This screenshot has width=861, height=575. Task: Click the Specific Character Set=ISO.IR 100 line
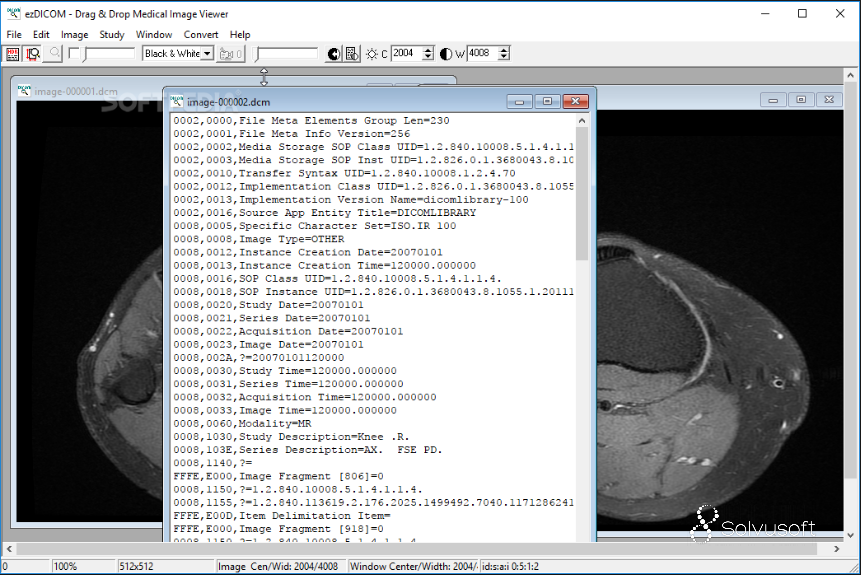(315, 226)
